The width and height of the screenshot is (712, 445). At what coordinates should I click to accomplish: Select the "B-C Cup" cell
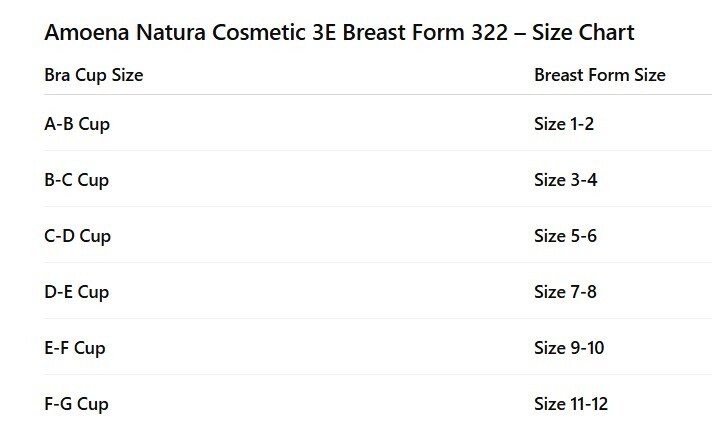pyautogui.click(x=77, y=180)
